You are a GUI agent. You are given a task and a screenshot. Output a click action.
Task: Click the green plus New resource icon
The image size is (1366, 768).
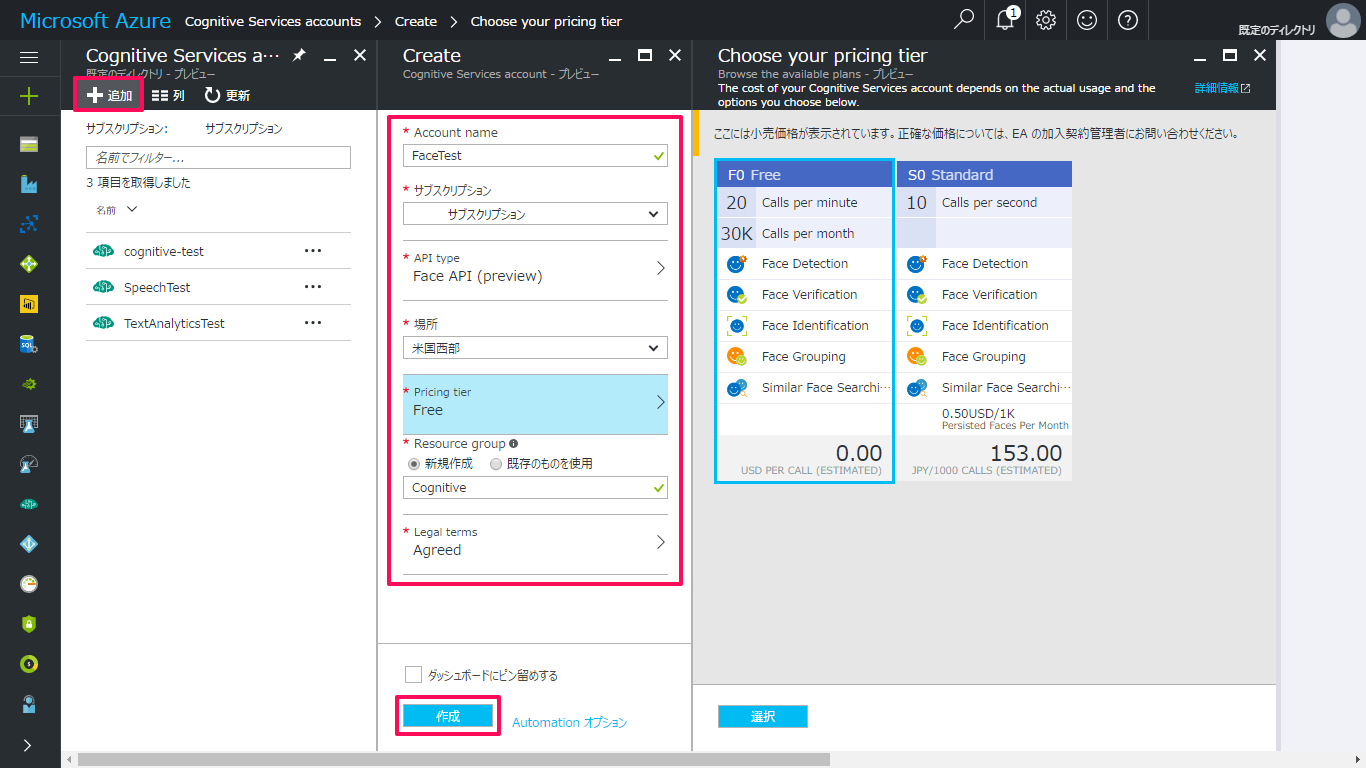(x=29, y=96)
